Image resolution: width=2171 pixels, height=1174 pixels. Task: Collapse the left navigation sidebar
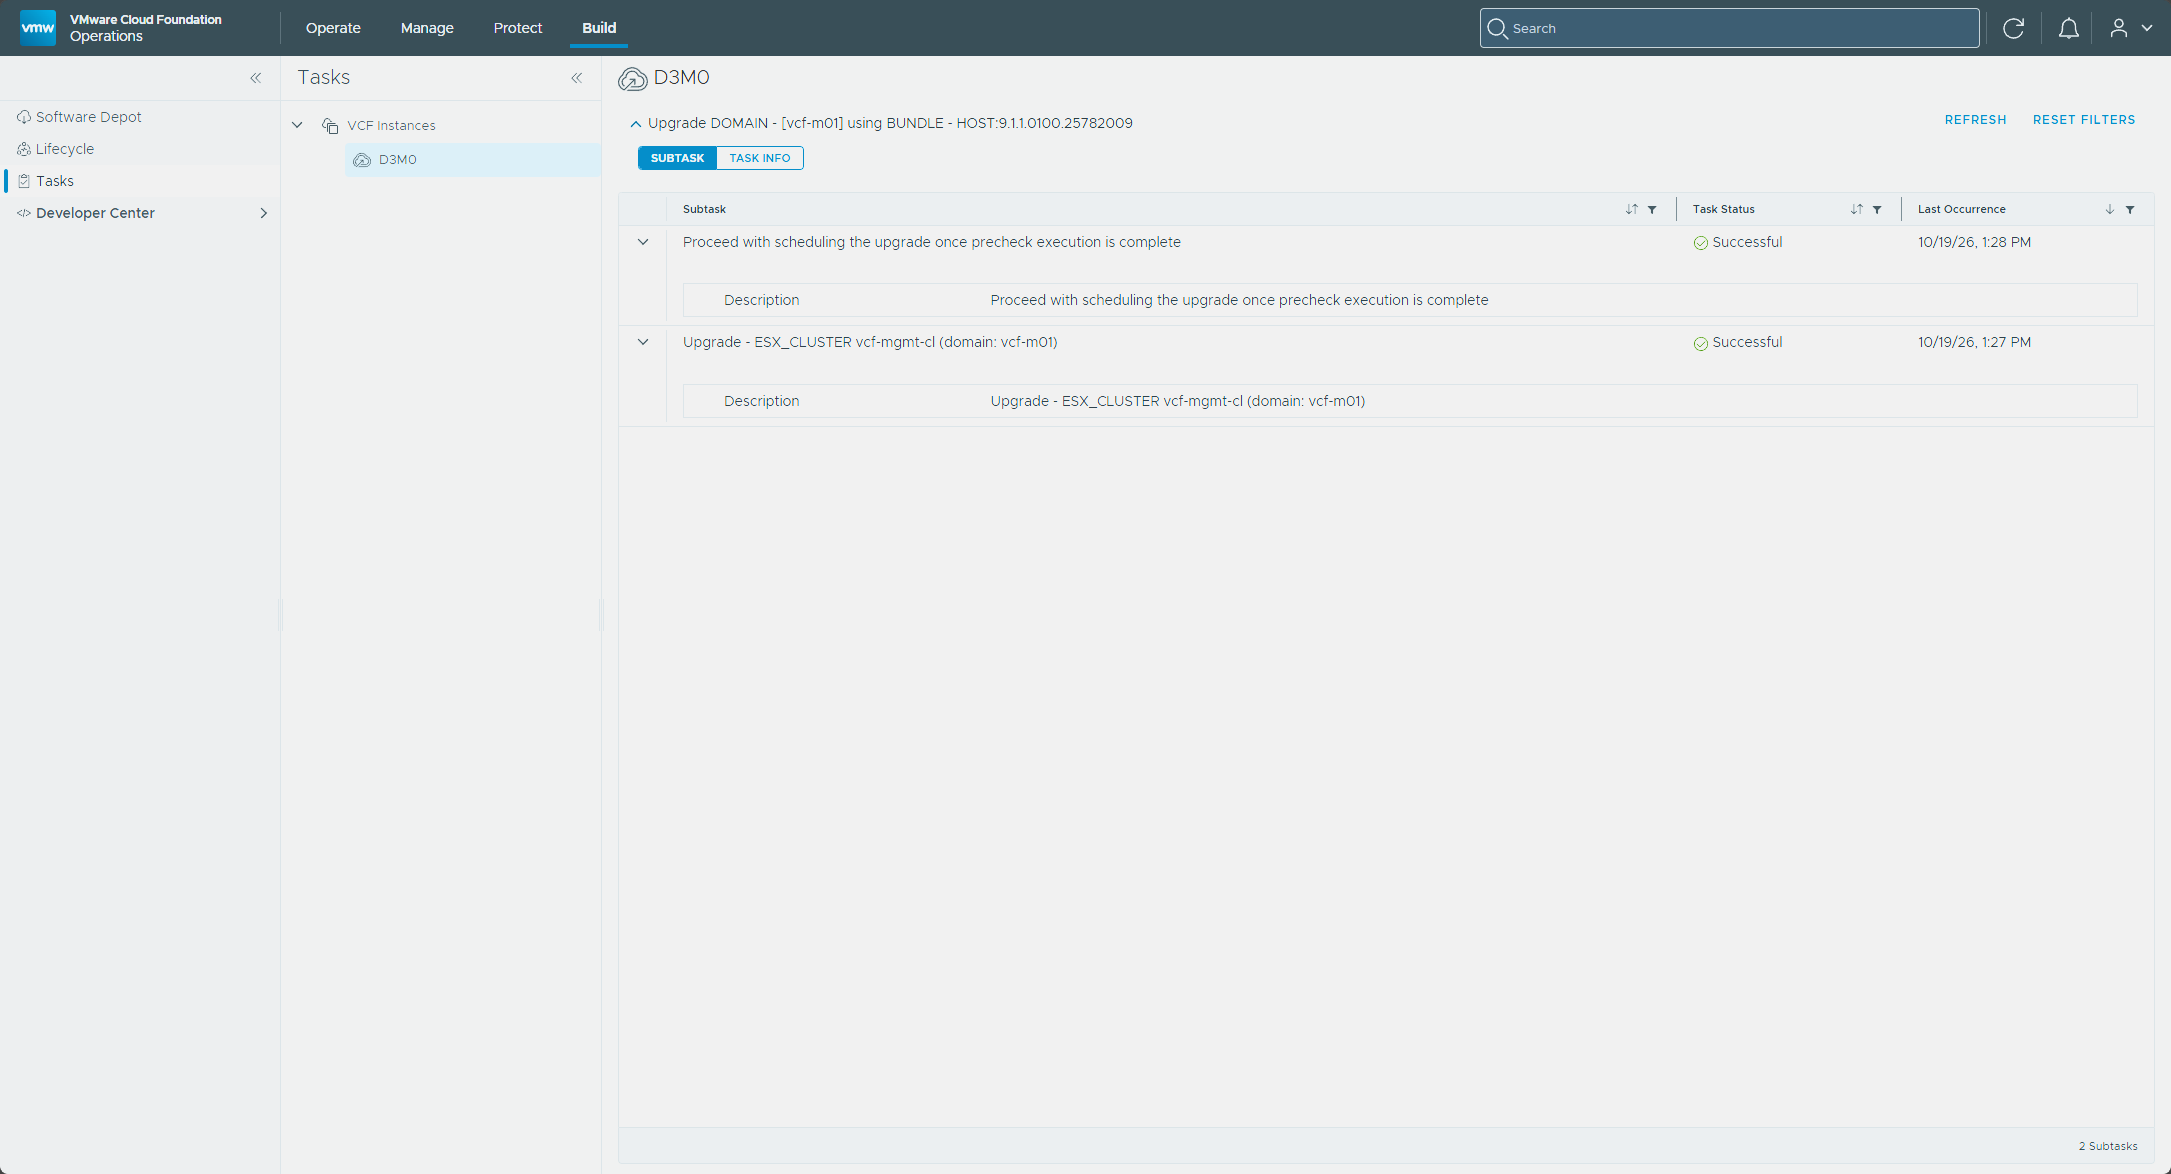point(255,78)
